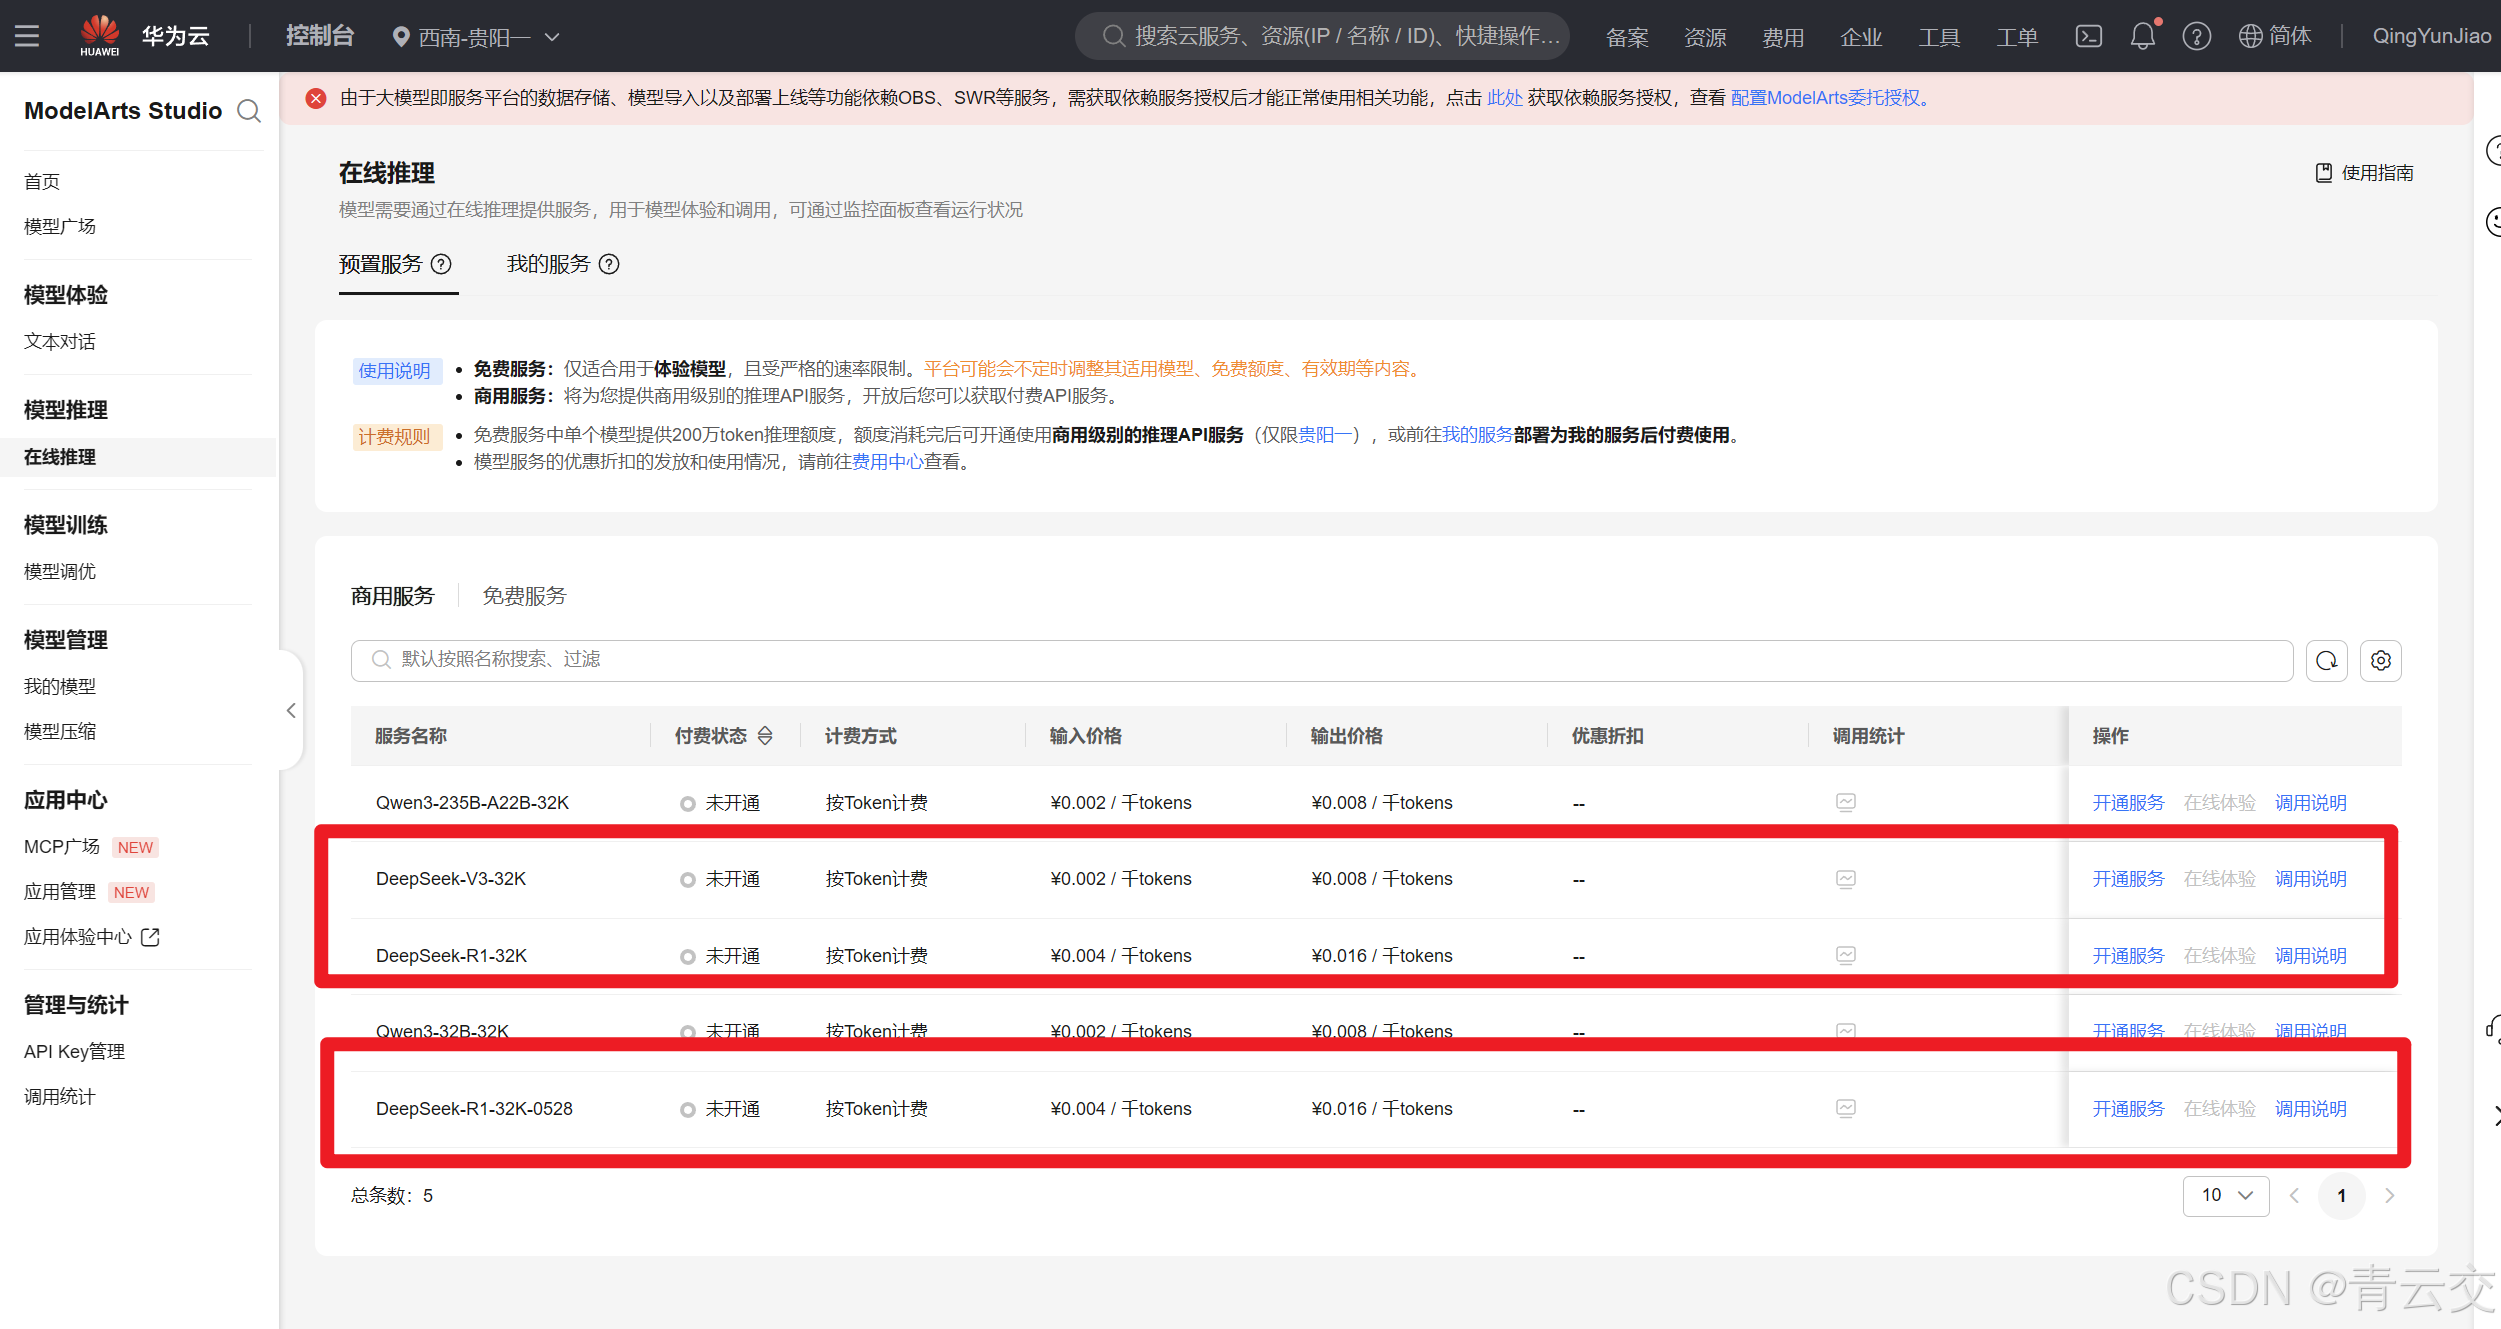2501x1329 pixels.
Task: Click 调用说明 for DeepSeek-R1-32K
Action: pos(2310,956)
